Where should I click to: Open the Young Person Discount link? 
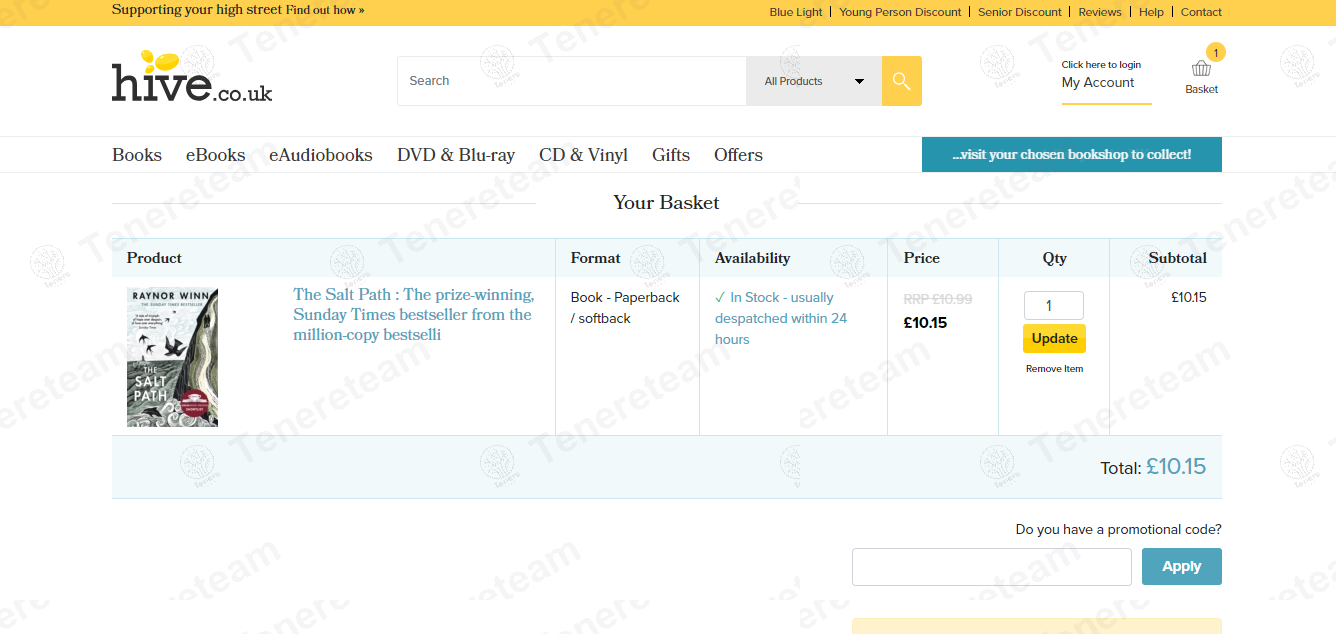click(900, 12)
